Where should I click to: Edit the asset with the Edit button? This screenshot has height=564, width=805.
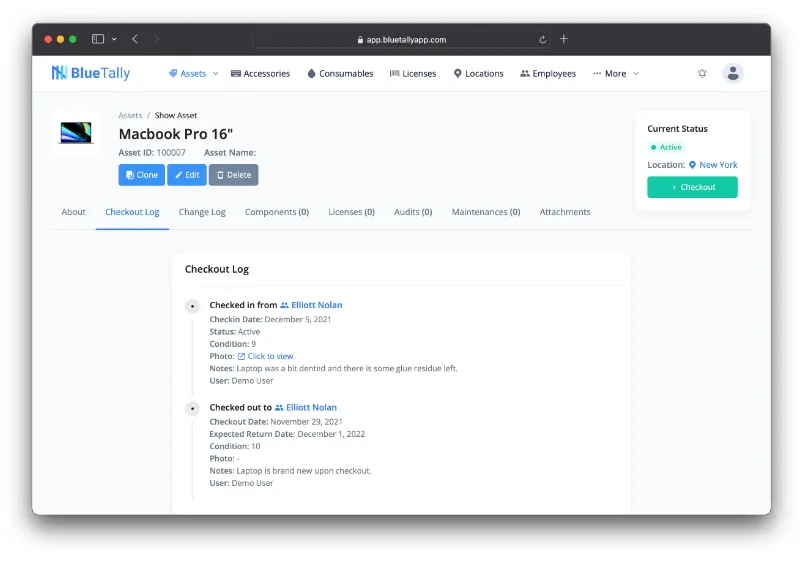[187, 175]
